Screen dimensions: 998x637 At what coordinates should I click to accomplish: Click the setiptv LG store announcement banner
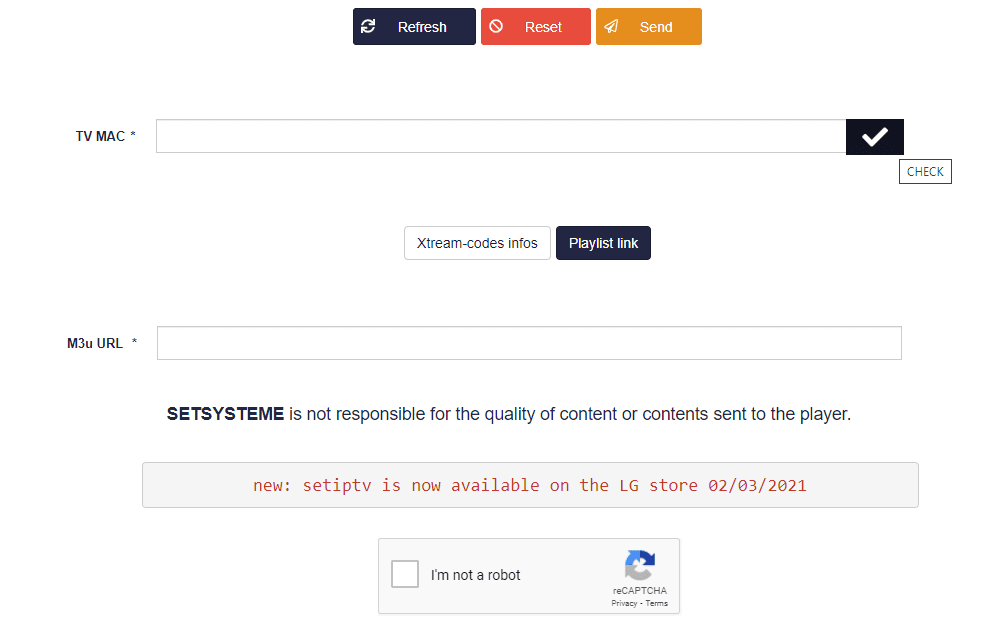[x=530, y=485]
